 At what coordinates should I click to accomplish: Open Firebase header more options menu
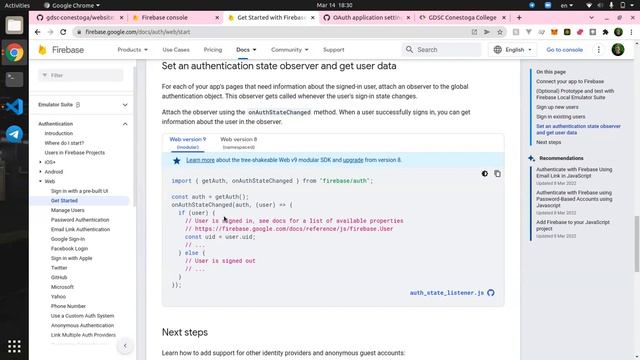(x=598, y=50)
